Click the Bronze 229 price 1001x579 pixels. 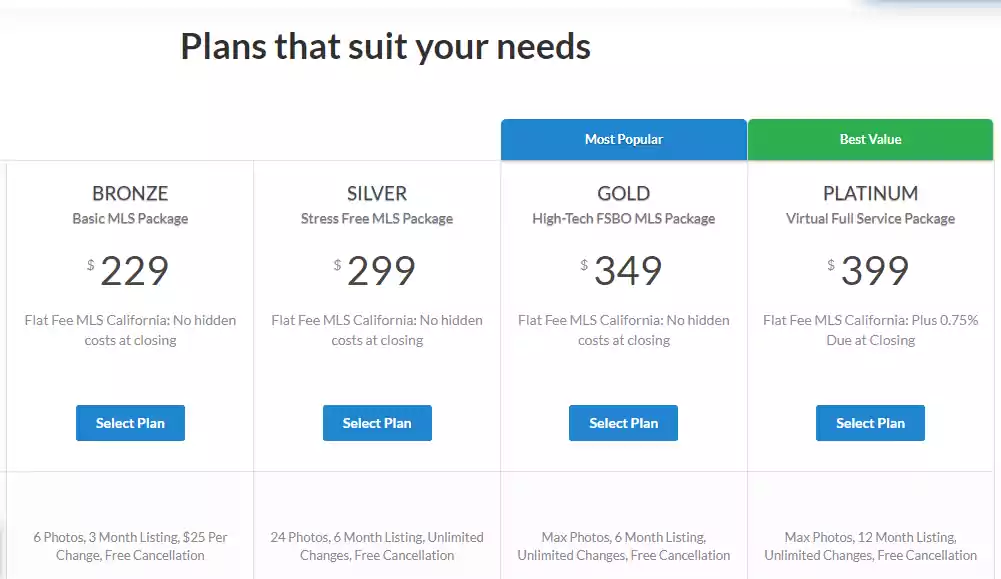(x=134, y=271)
